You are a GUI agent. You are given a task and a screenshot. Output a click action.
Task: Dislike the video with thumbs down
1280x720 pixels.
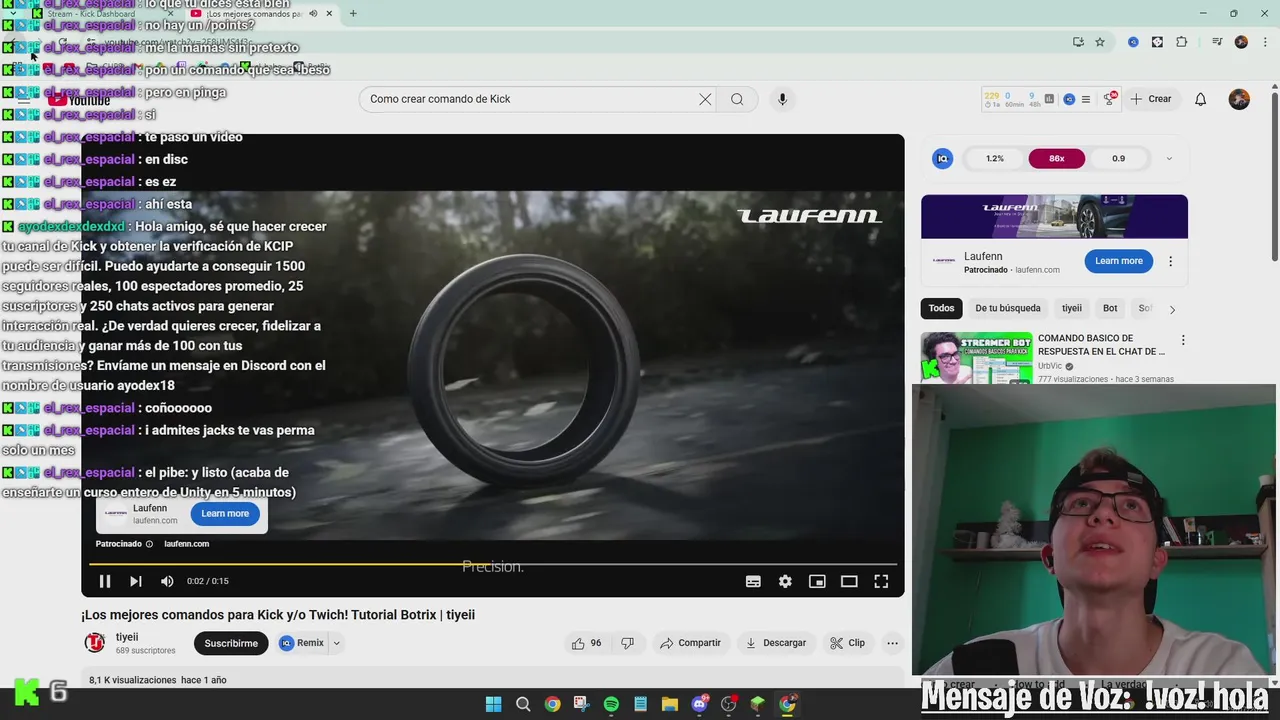click(627, 643)
